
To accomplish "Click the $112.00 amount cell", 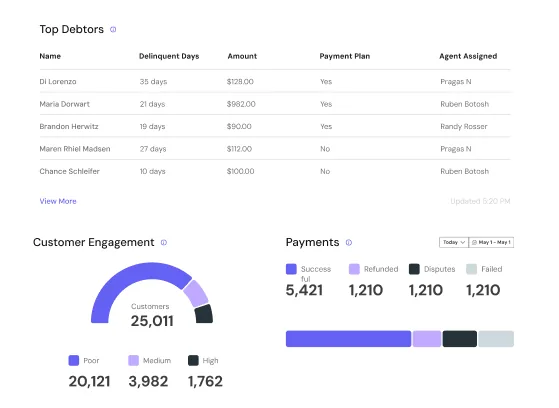I will pyautogui.click(x=239, y=149).
